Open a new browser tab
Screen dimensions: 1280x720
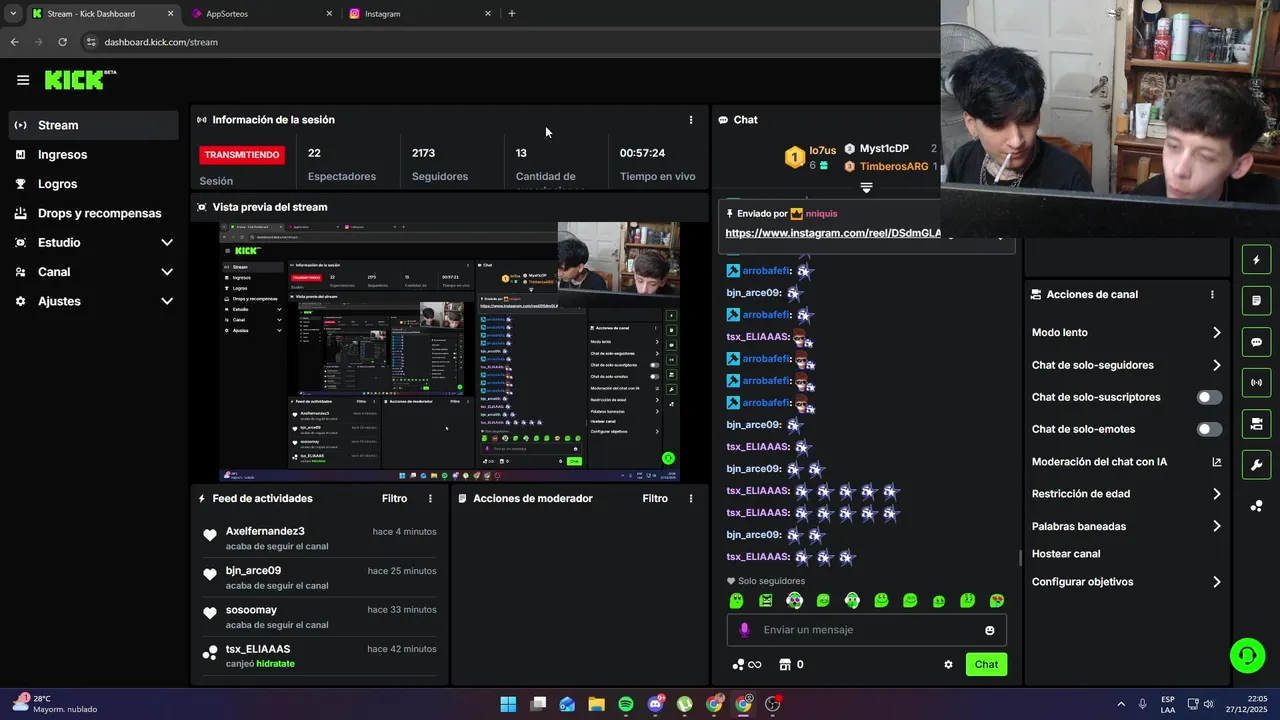pyautogui.click(x=512, y=14)
